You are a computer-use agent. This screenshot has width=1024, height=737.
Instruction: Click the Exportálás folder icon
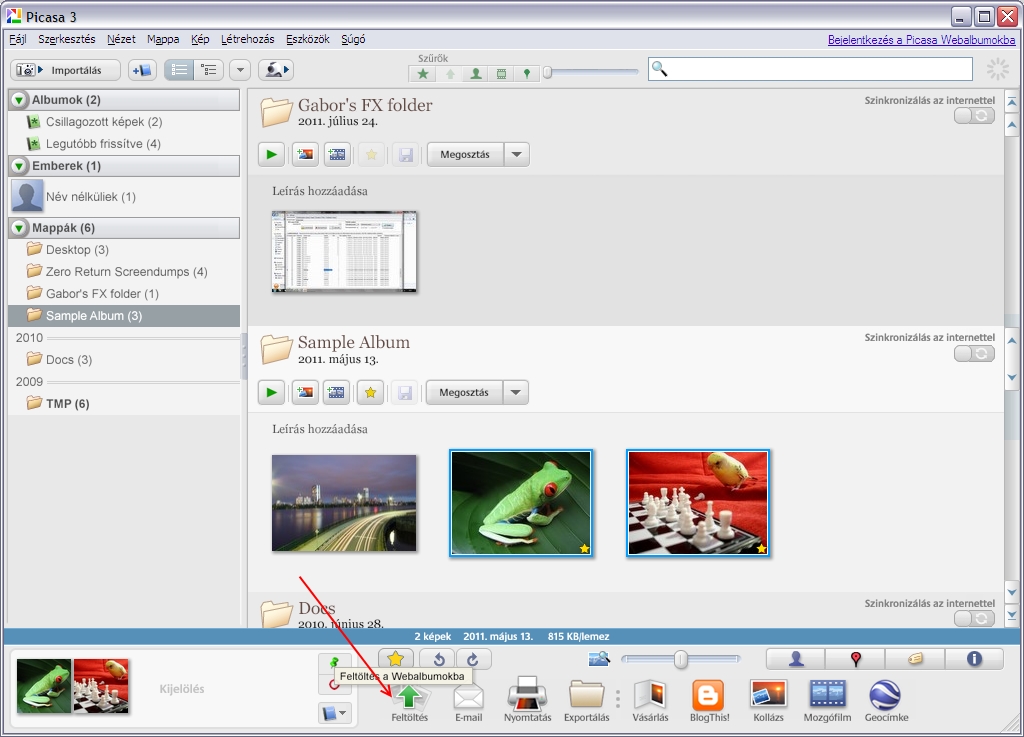click(x=586, y=700)
